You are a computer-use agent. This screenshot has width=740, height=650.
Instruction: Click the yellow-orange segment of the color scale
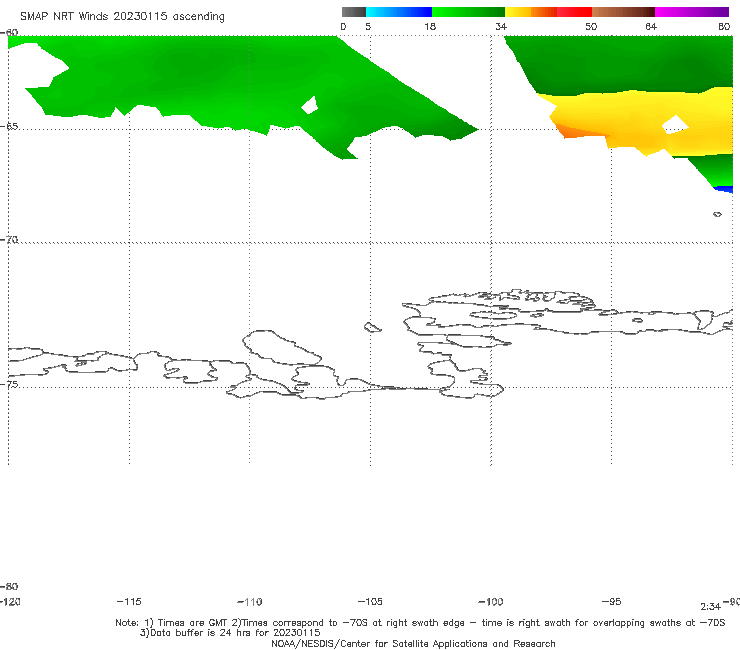(x=531, y=12)
